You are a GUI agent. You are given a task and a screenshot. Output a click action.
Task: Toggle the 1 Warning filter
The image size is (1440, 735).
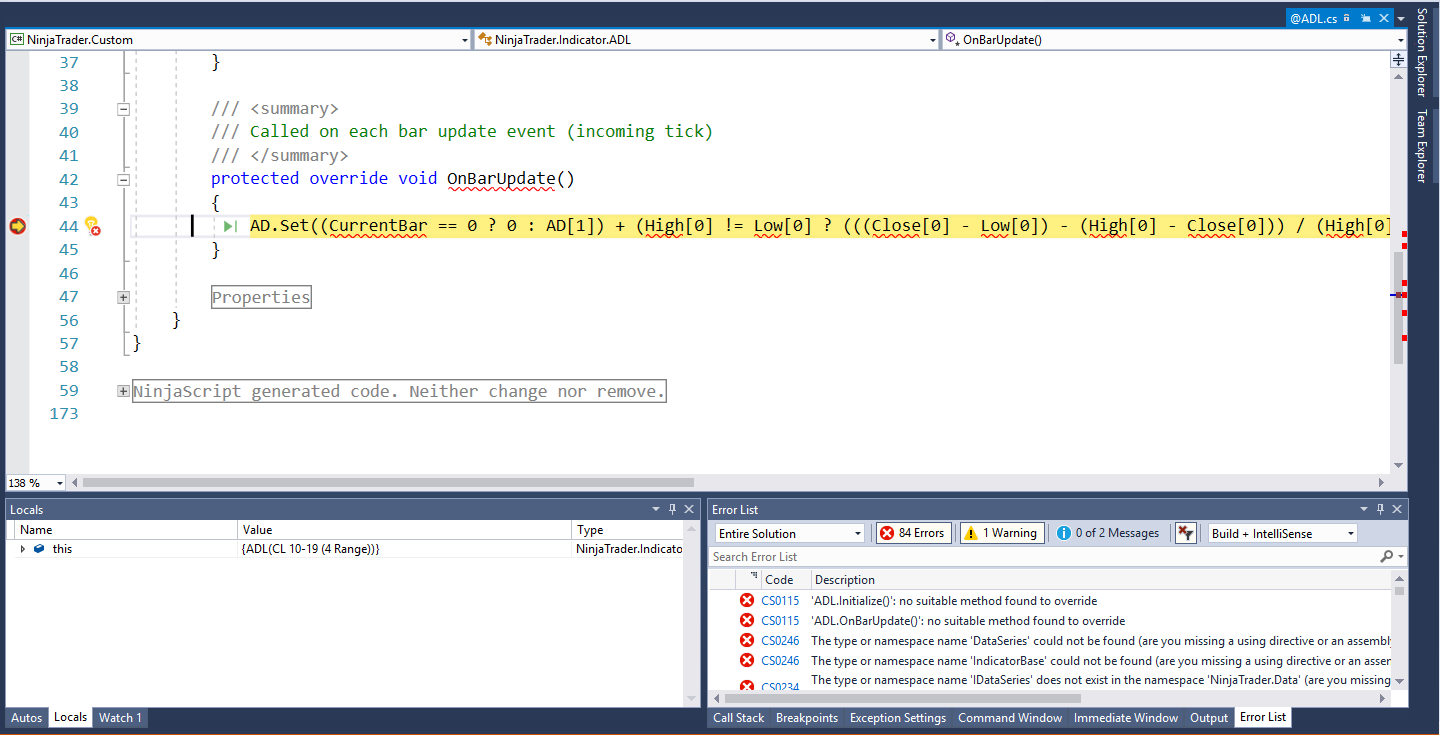pos(1001,533)
